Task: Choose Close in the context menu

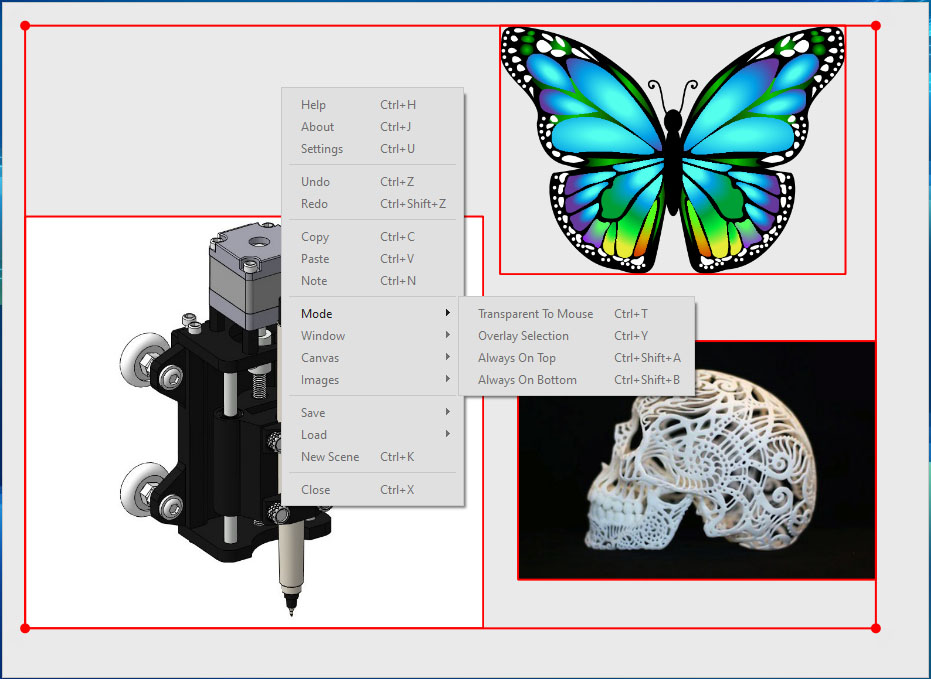Action: click(372, 490)
